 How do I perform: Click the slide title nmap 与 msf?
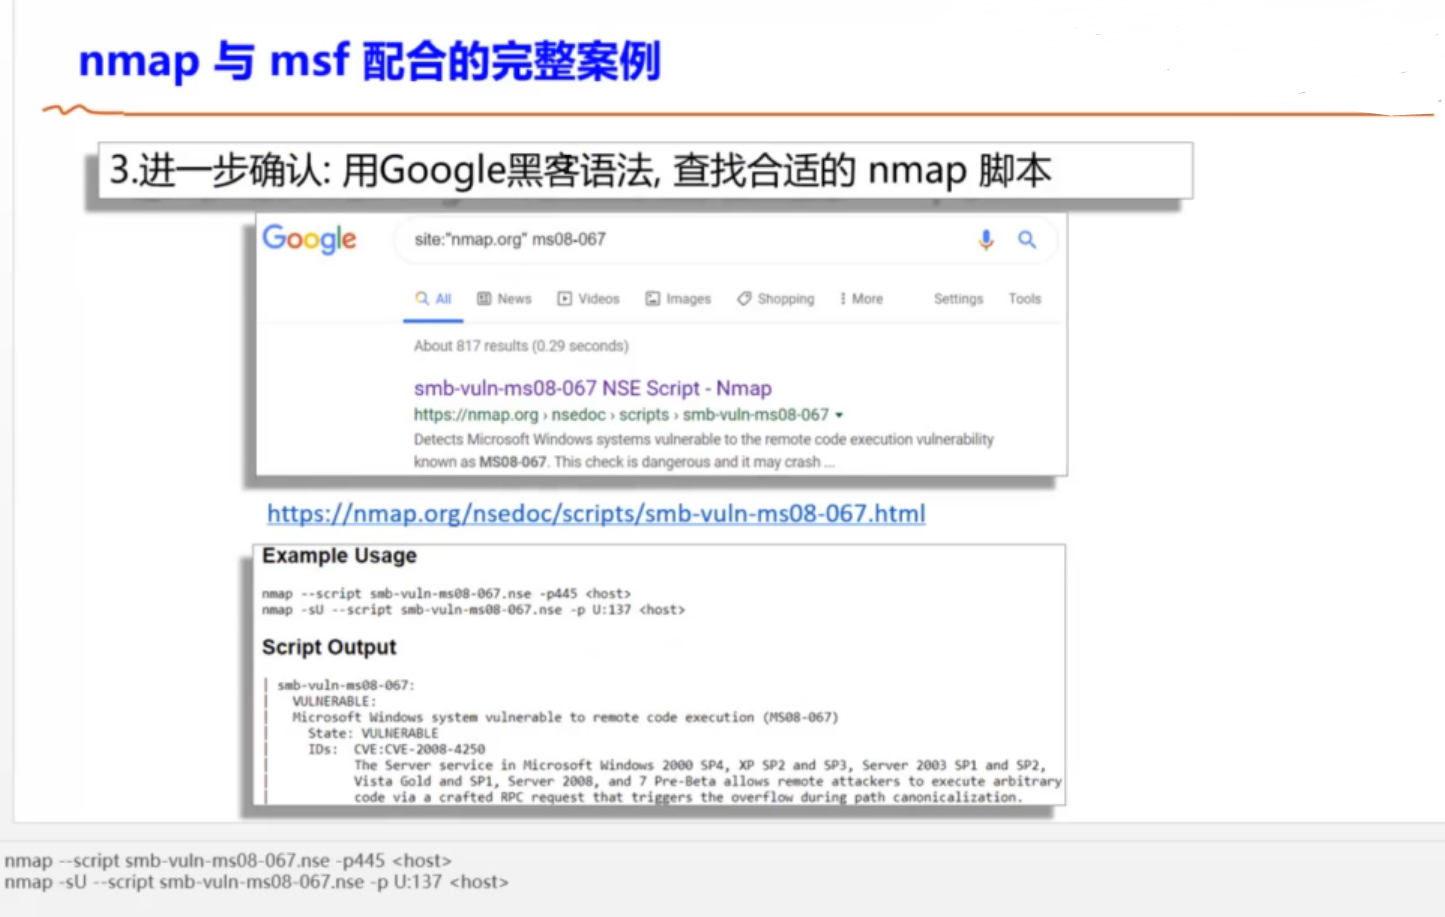[370, 60]
